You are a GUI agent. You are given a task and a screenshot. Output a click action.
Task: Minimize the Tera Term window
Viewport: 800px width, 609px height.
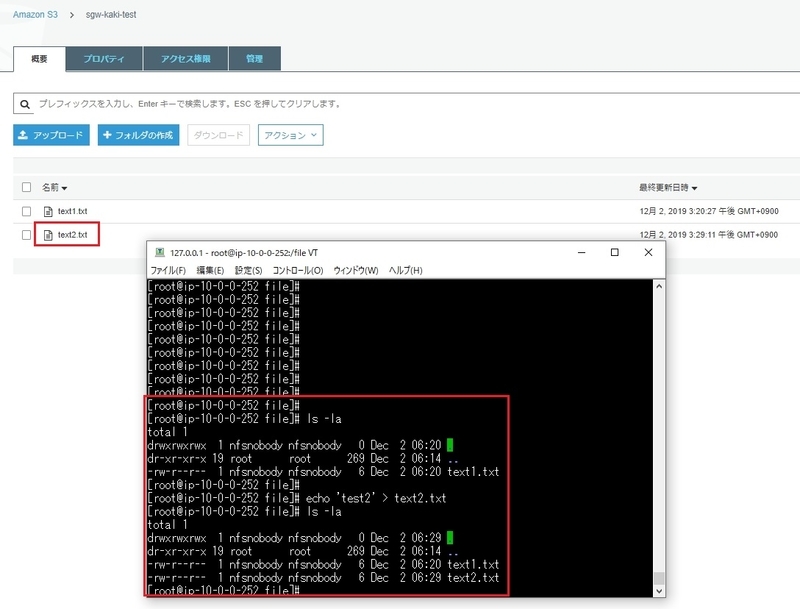[582, 252]
